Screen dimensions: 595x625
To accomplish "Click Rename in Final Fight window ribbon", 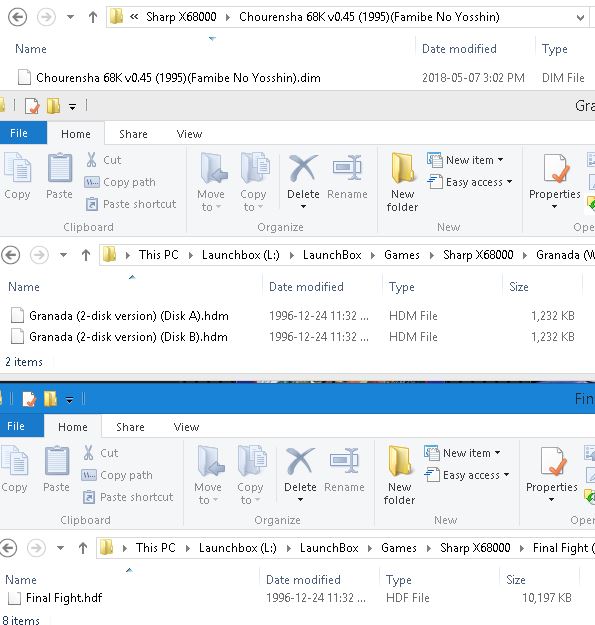I will tap(344, 470).
